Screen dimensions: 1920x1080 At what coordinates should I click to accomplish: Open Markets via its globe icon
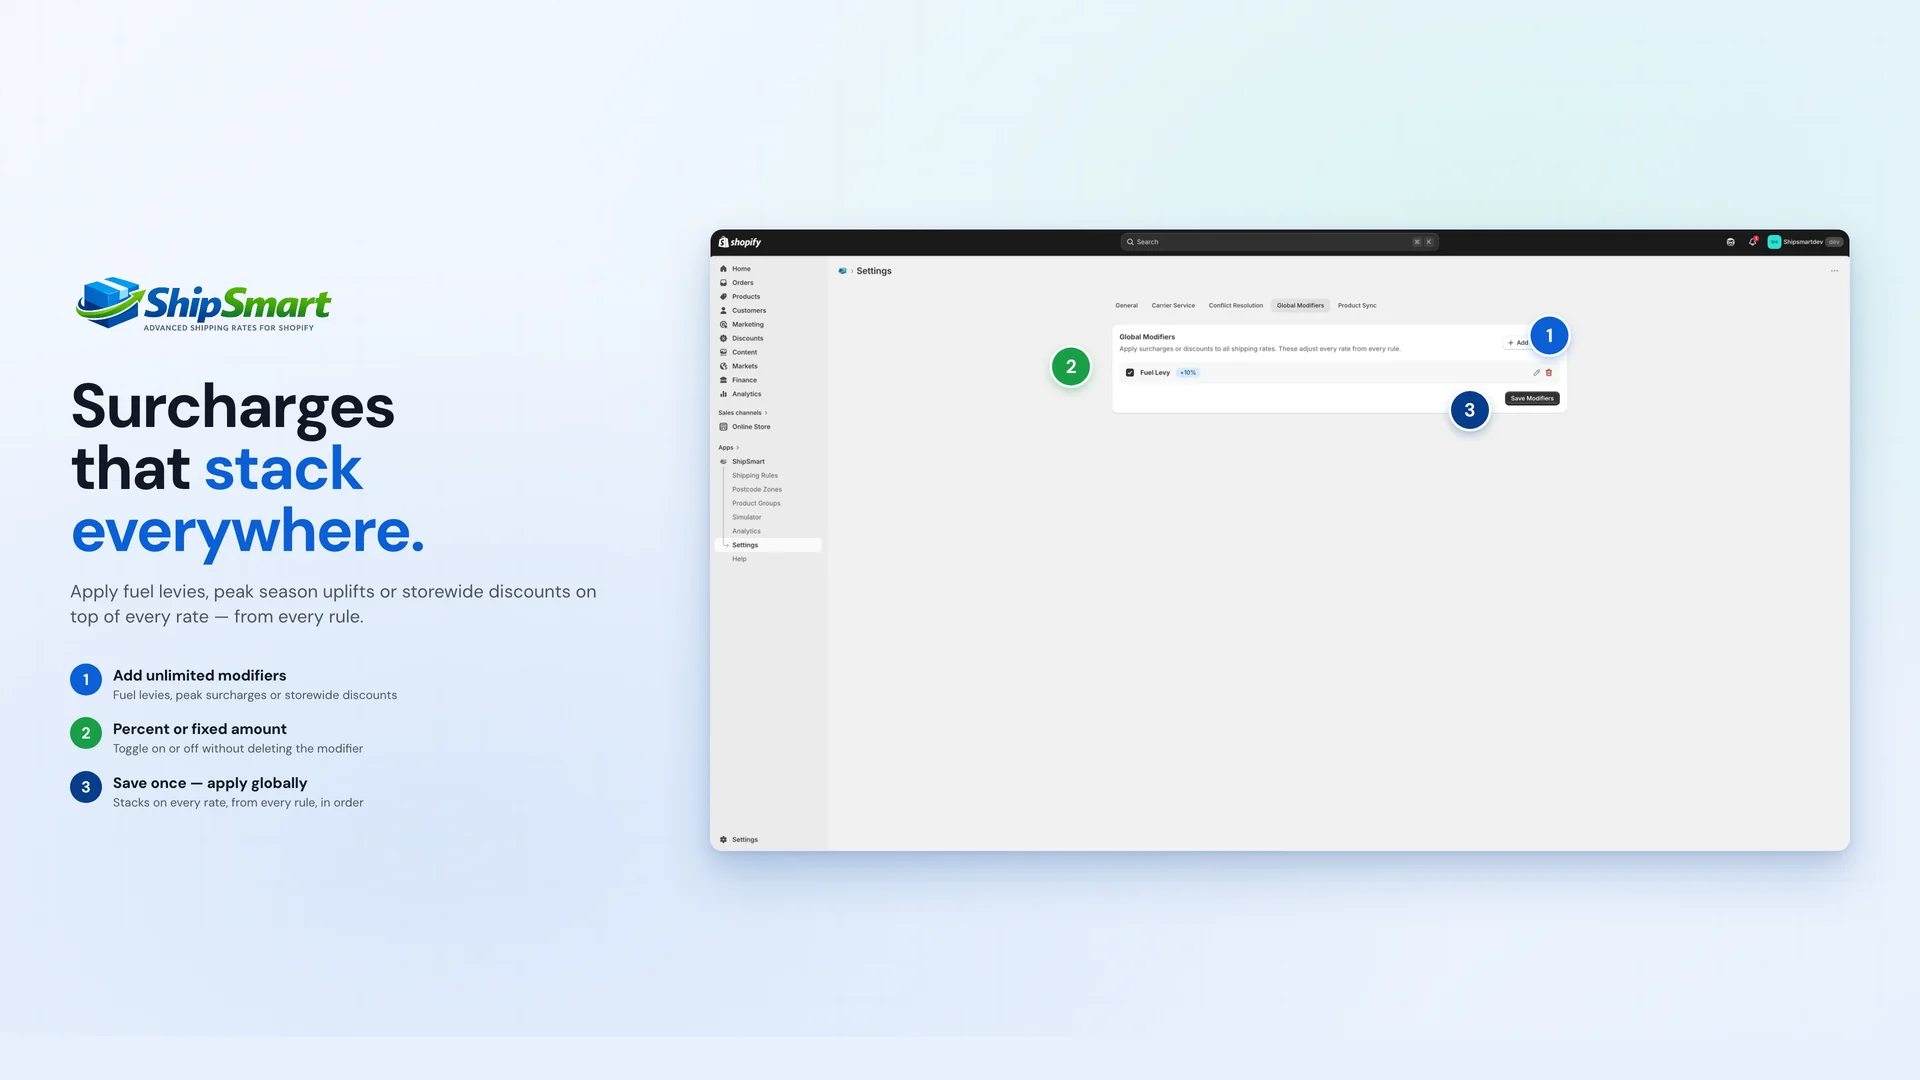pyautogui.click(x=723, y=367)
